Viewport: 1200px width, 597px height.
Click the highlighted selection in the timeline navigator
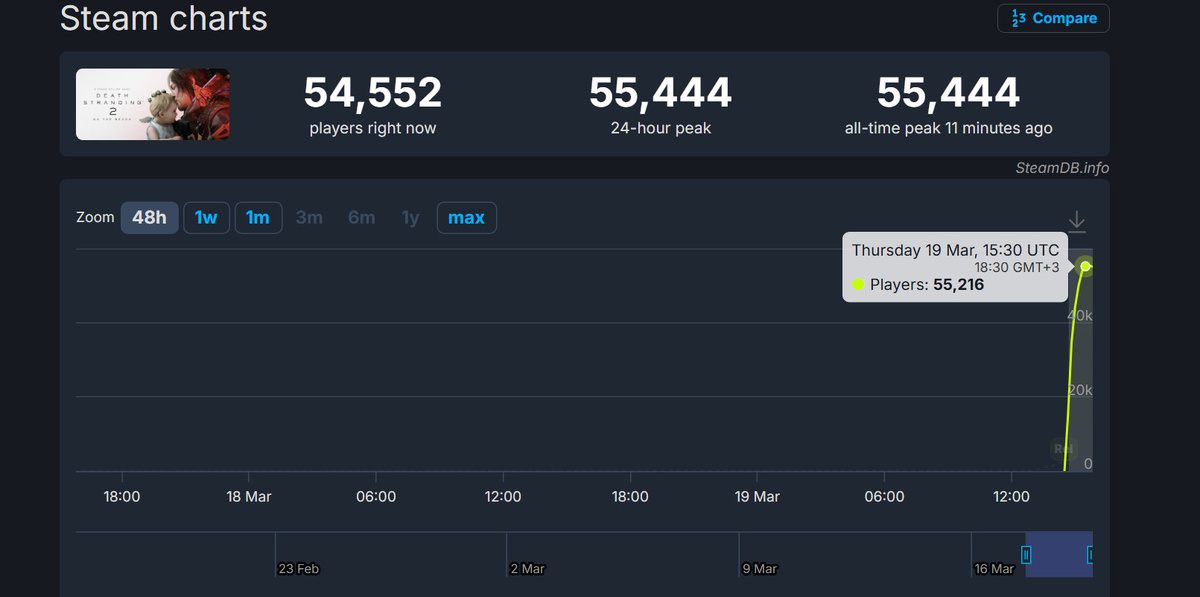(x=1059, y=554)
